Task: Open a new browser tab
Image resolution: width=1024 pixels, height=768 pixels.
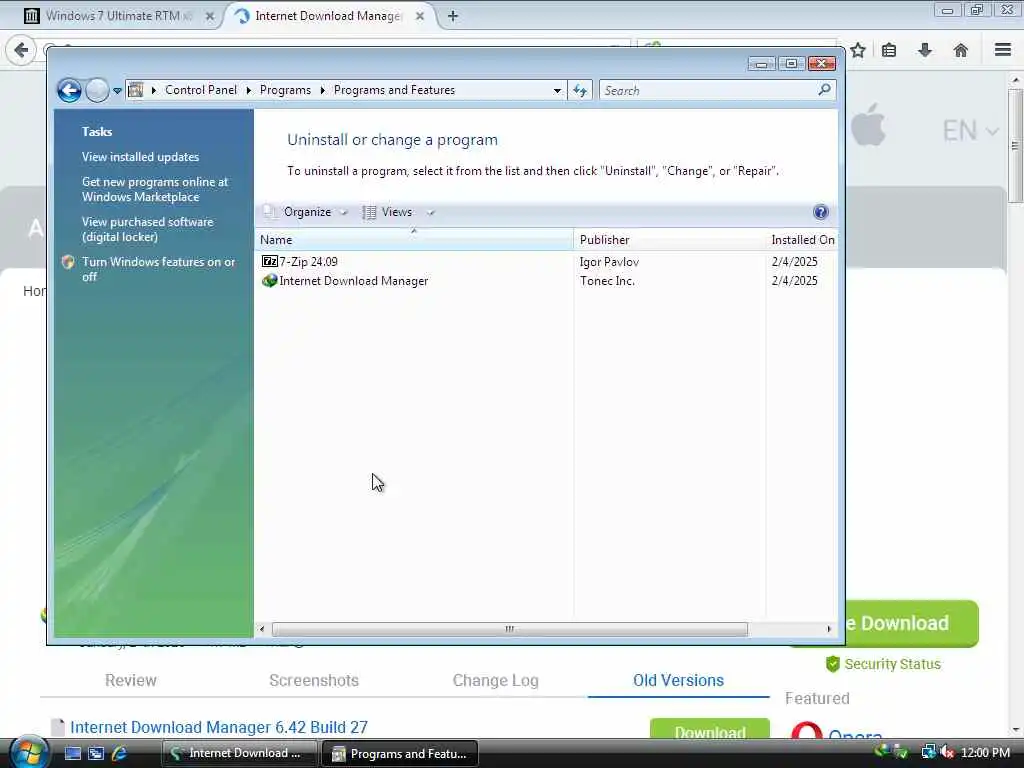Action: pos(453,16)
